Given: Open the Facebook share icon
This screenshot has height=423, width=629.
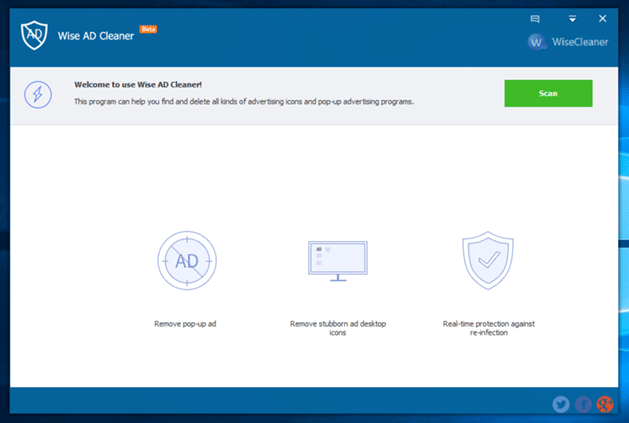Looking at the screenshot, I should tap(583, 404).
